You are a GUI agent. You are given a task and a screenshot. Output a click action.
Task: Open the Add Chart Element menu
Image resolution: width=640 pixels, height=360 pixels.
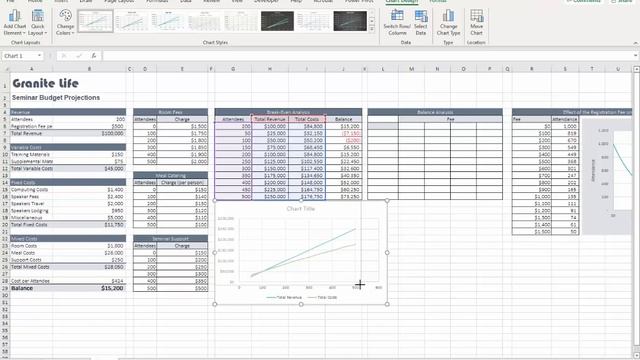[14, 22]
